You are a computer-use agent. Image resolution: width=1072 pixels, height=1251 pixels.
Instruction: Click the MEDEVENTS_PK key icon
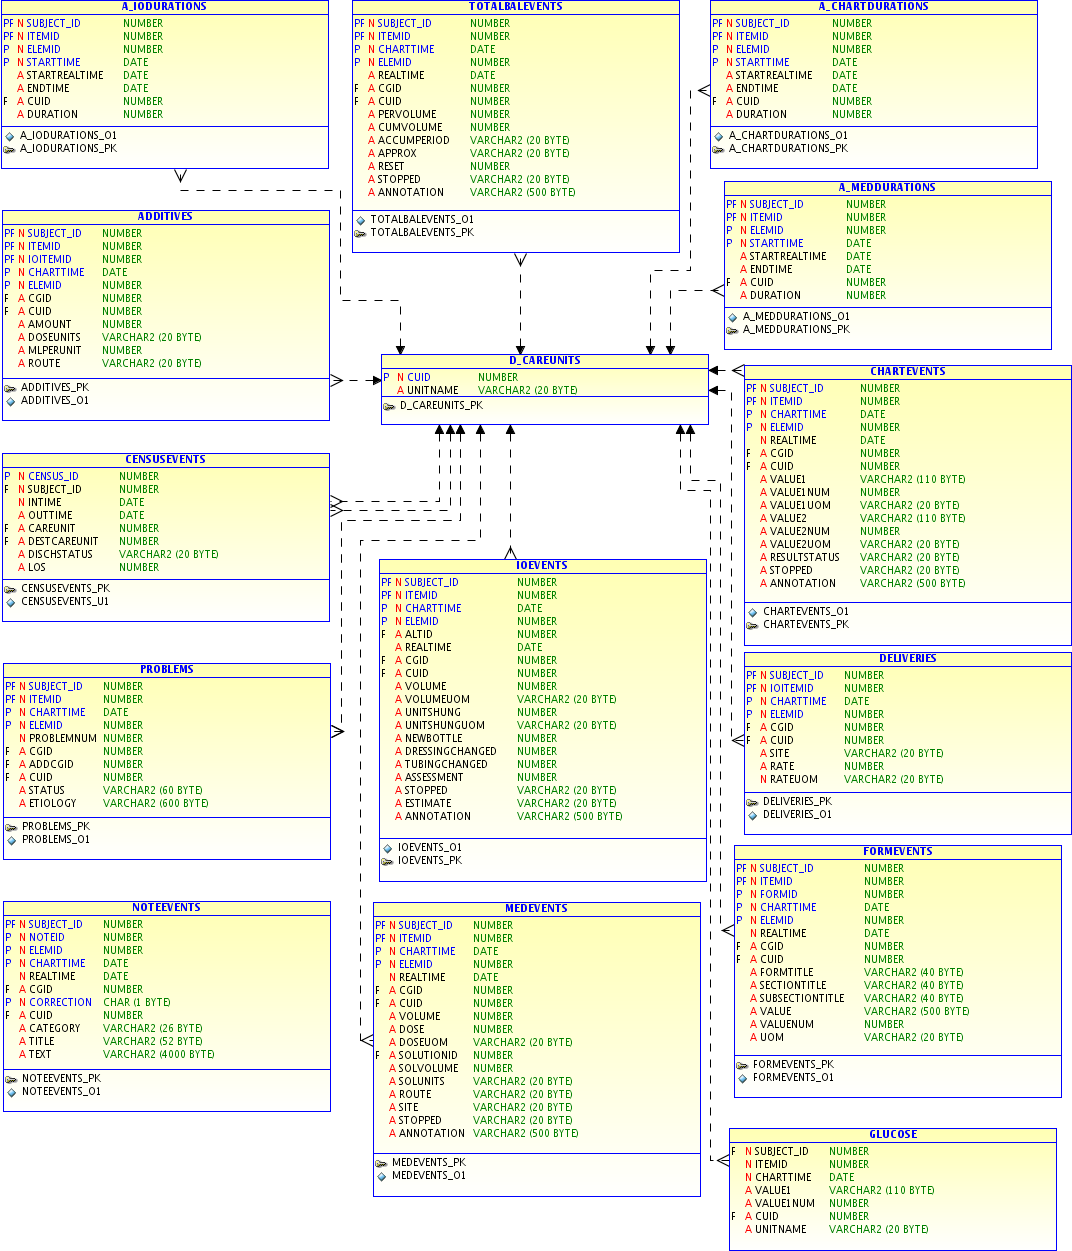click(381, 1163)
